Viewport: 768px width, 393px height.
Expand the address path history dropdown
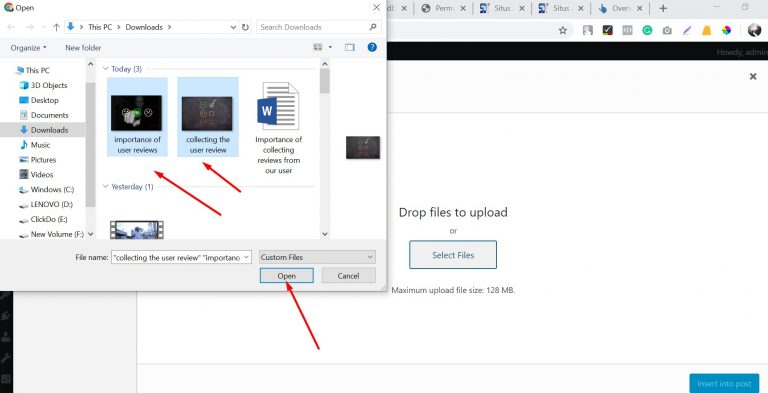233,27
